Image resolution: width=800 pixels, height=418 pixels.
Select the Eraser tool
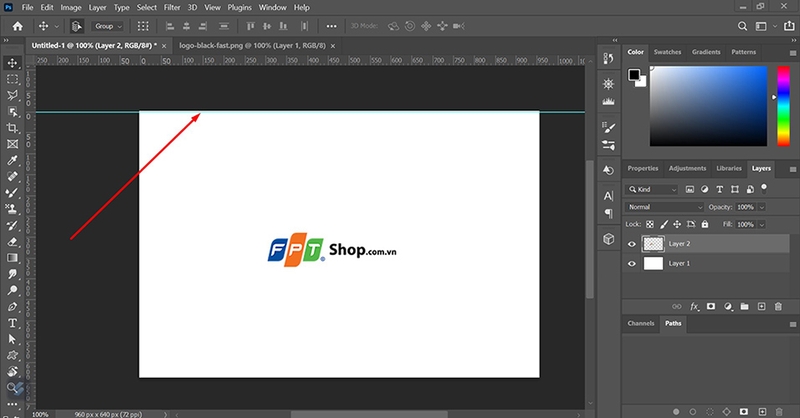[x=12, y=241]
